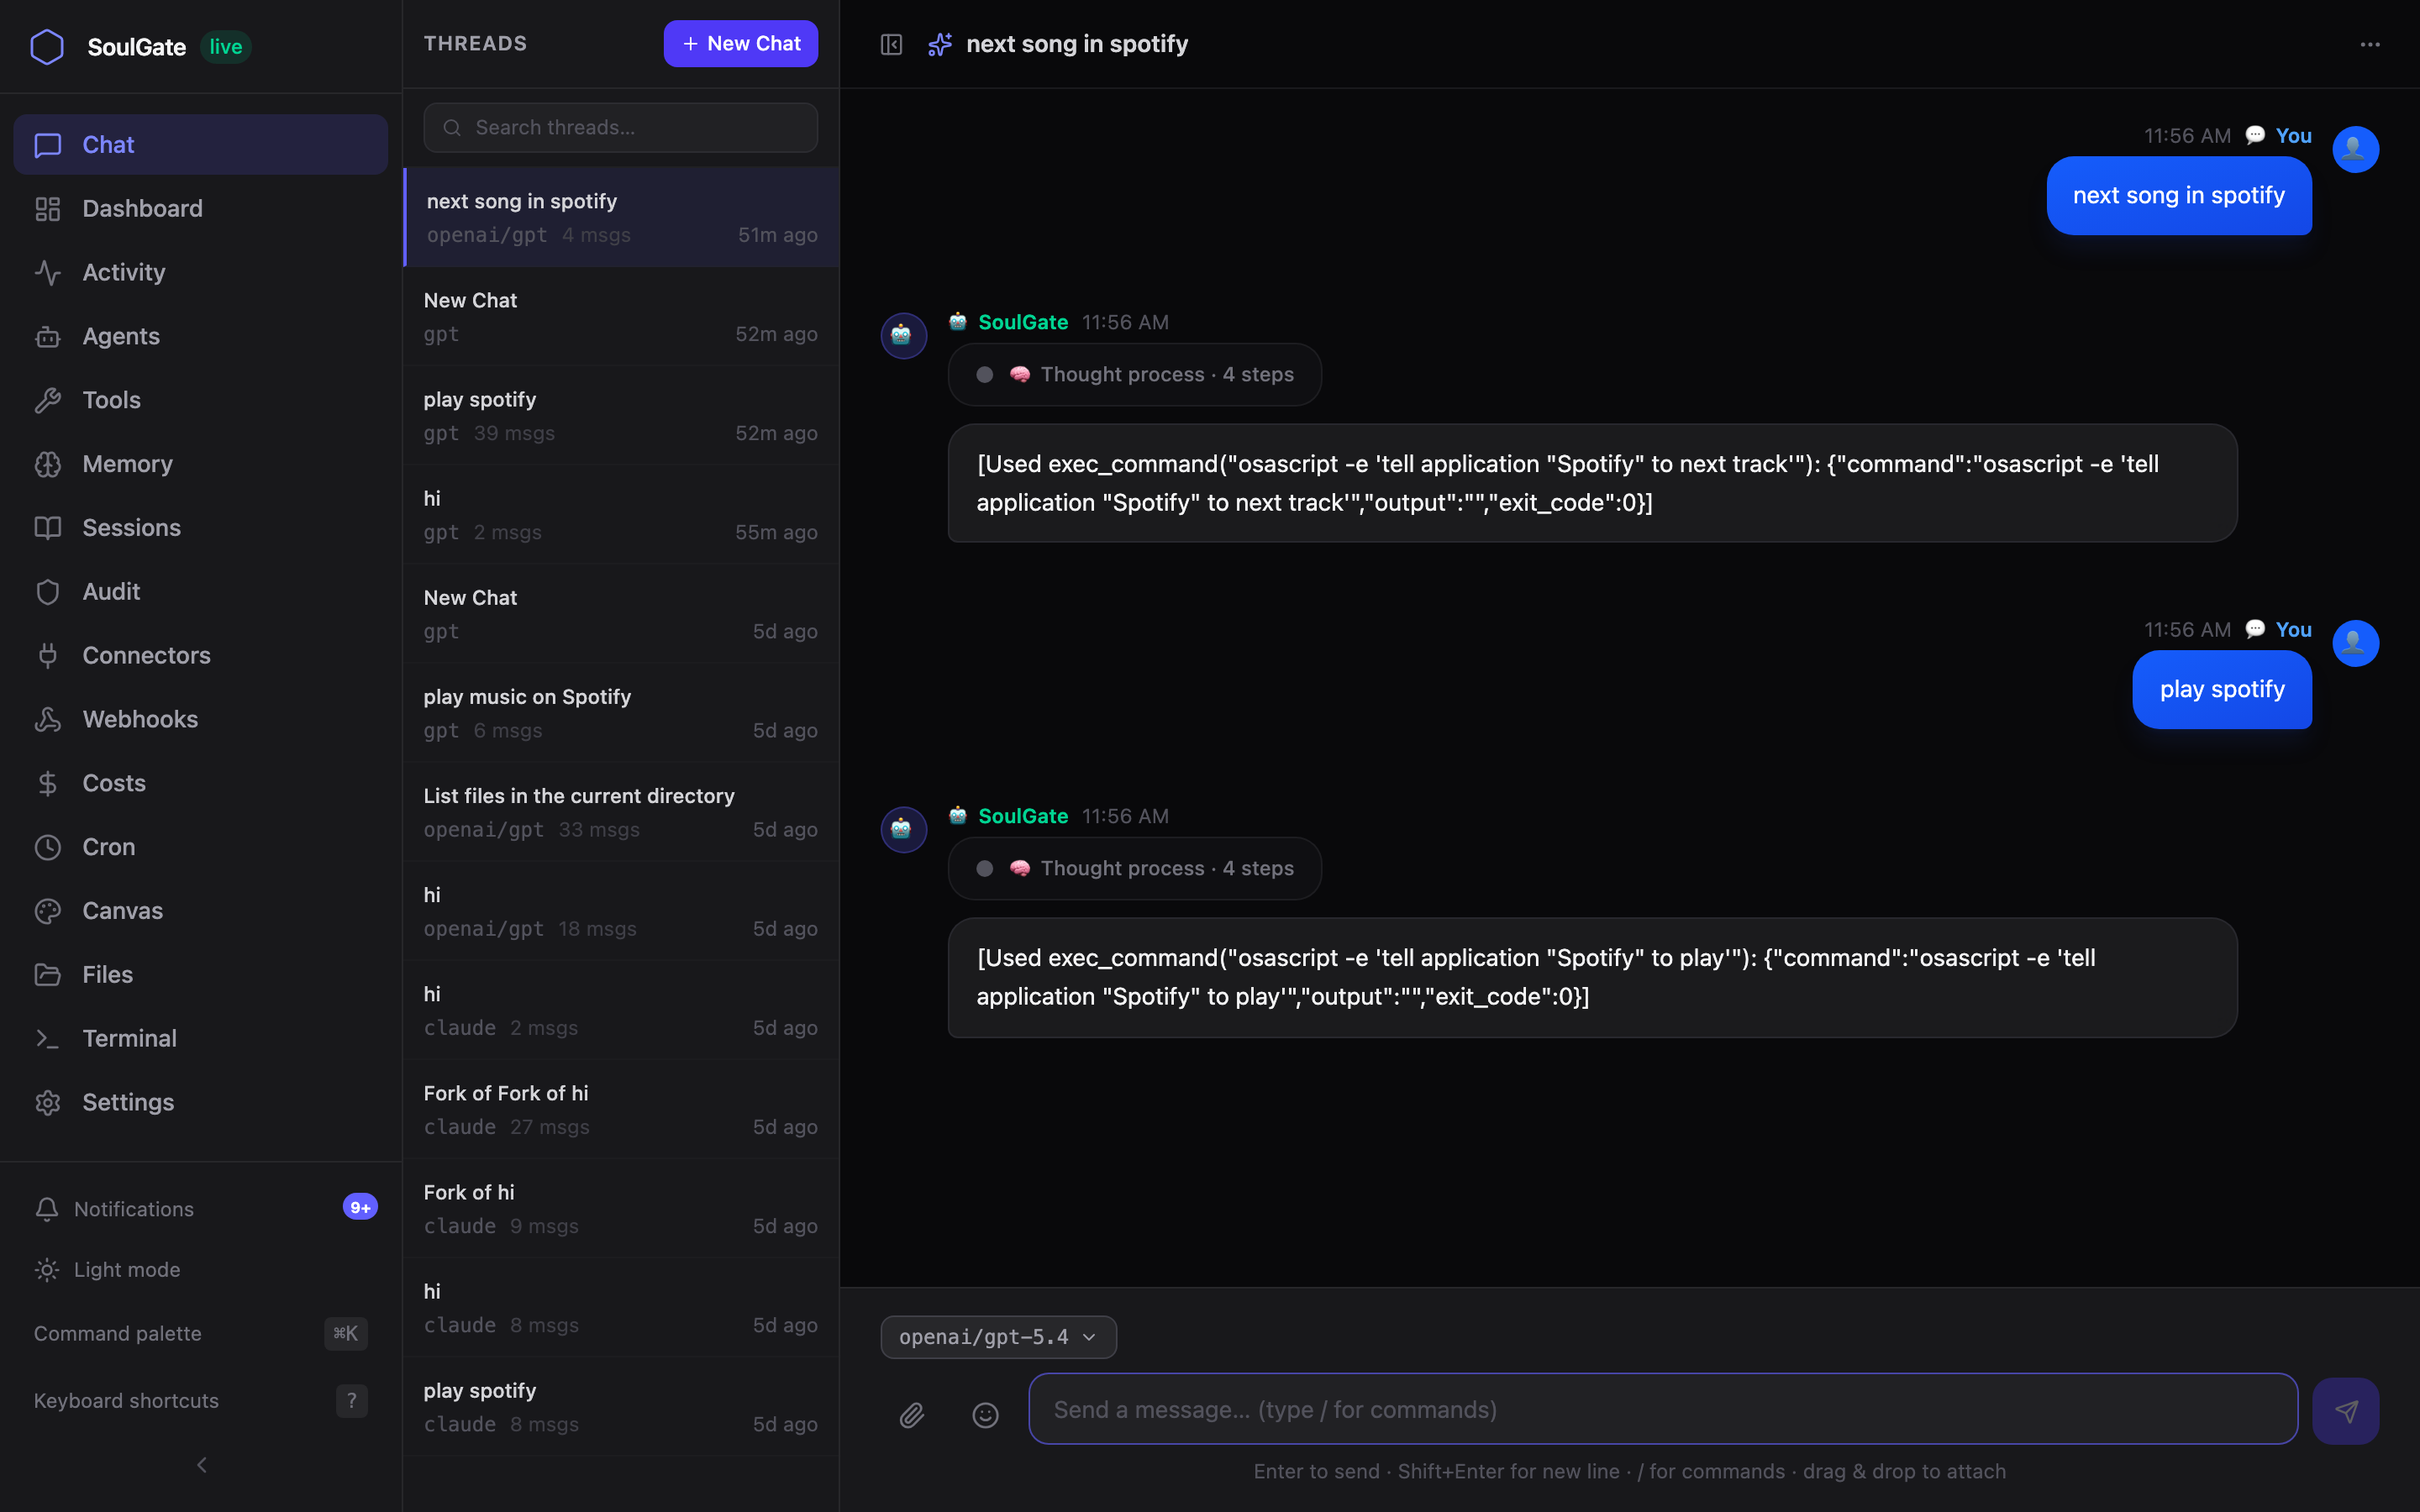Click the Settings gear icon
The width and height of the screenshot is (2420, 1512).
tap(48, 1102)
